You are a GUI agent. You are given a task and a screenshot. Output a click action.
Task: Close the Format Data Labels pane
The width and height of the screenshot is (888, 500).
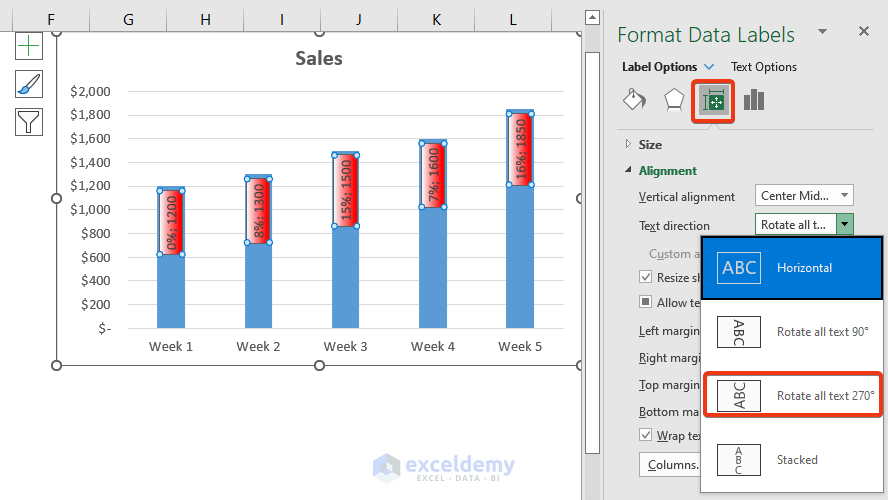[864, 31]
